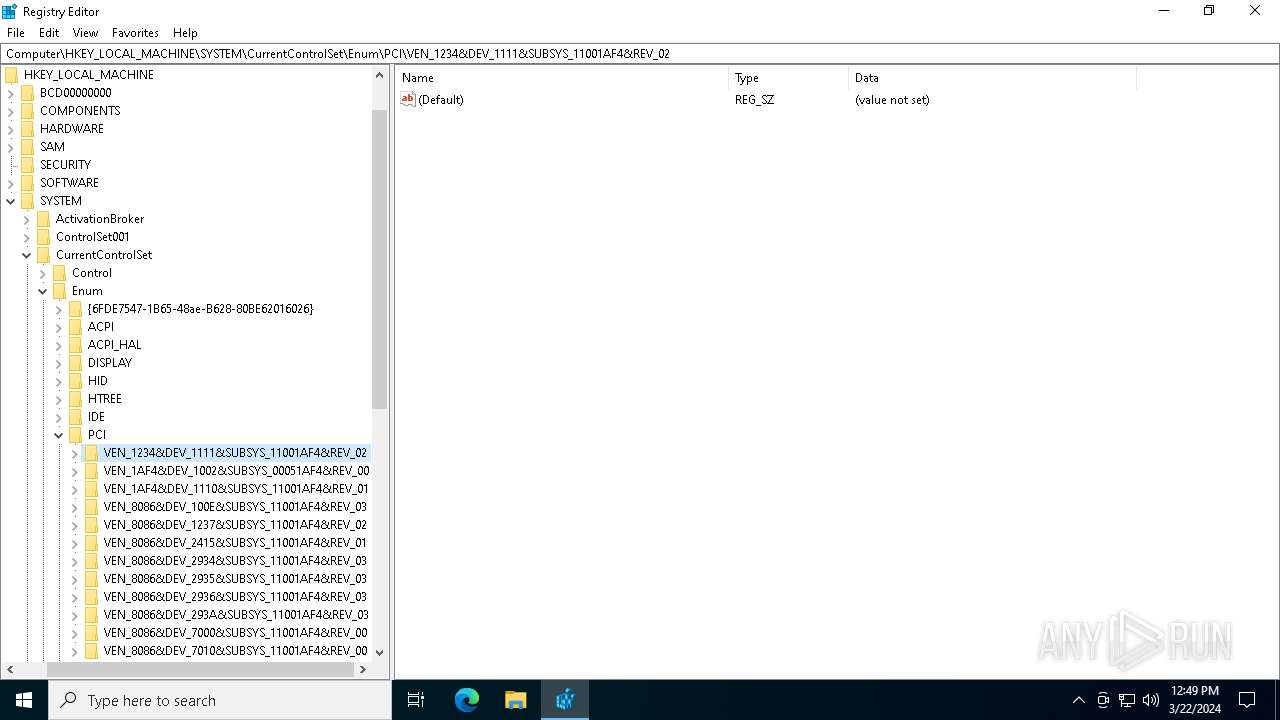Expand the COMPONENTS key
This screenshot has height=720, width=1280.
pyautogui.click(x=11, y=111)
